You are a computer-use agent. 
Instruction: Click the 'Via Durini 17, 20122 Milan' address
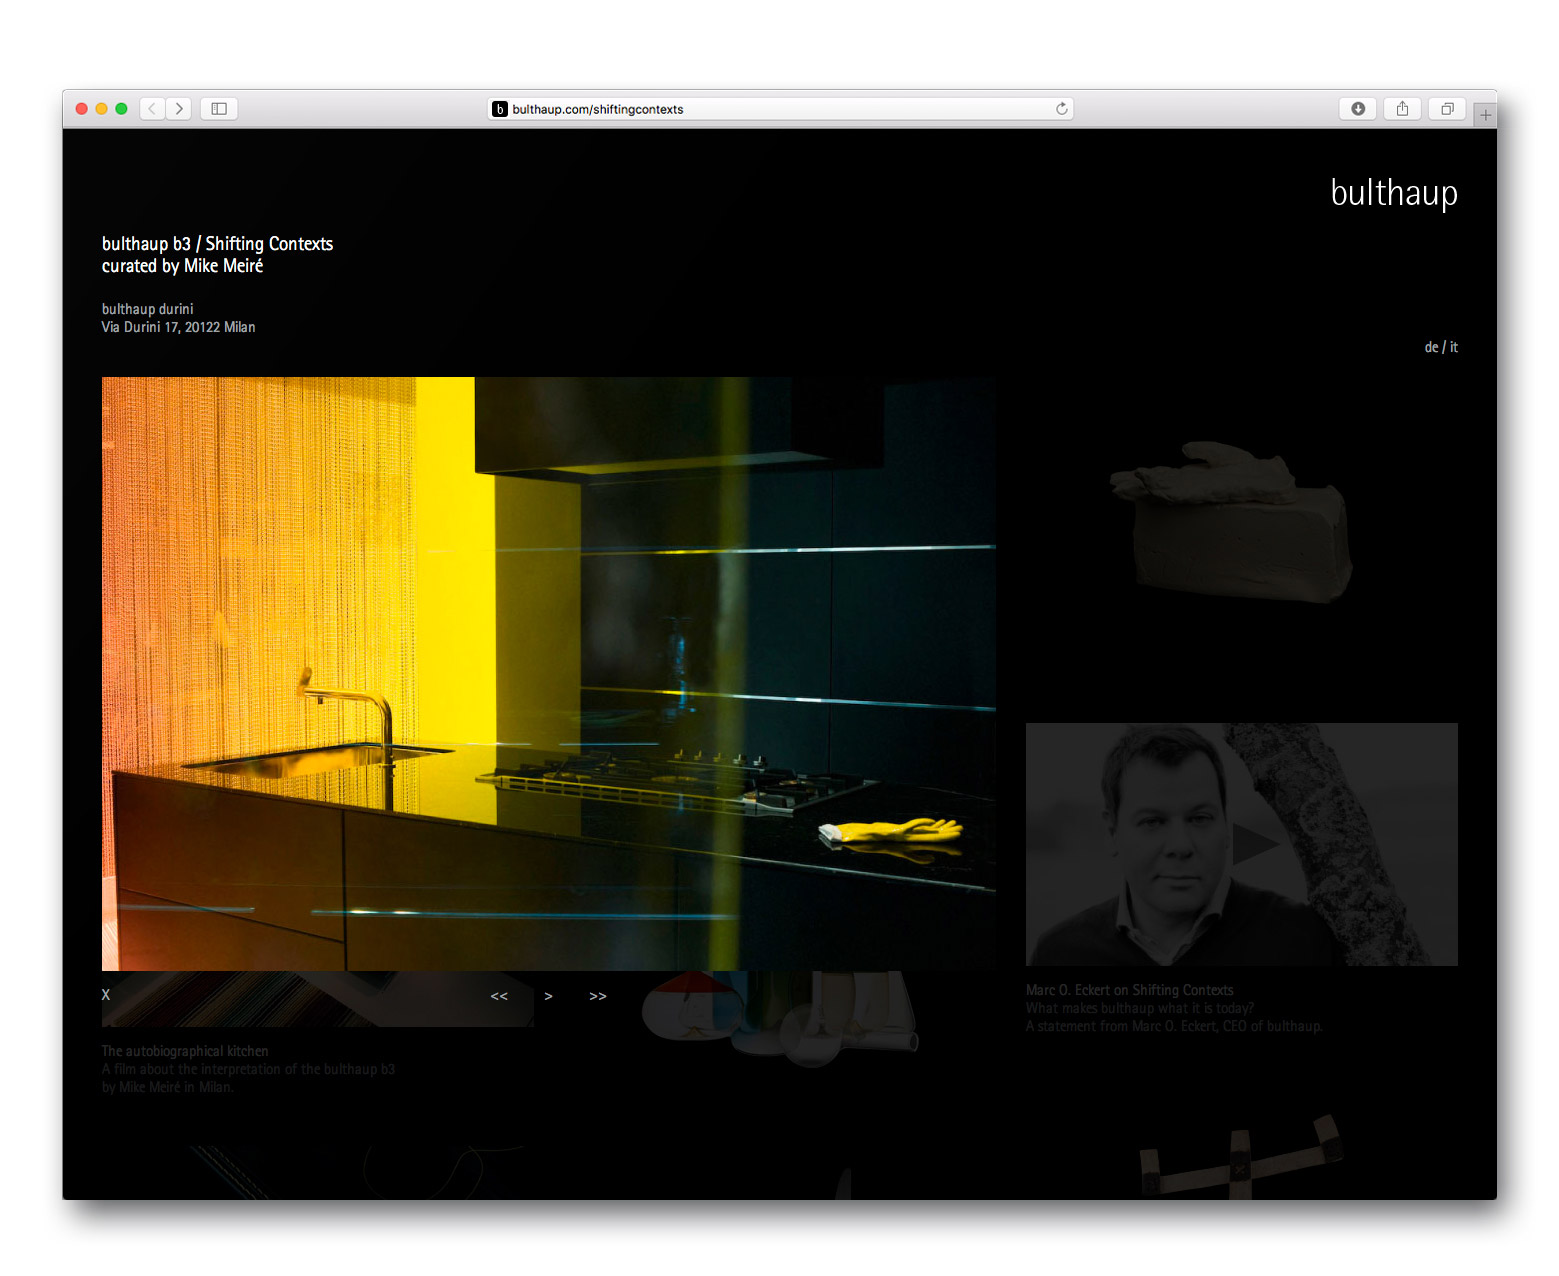[178, 327]
